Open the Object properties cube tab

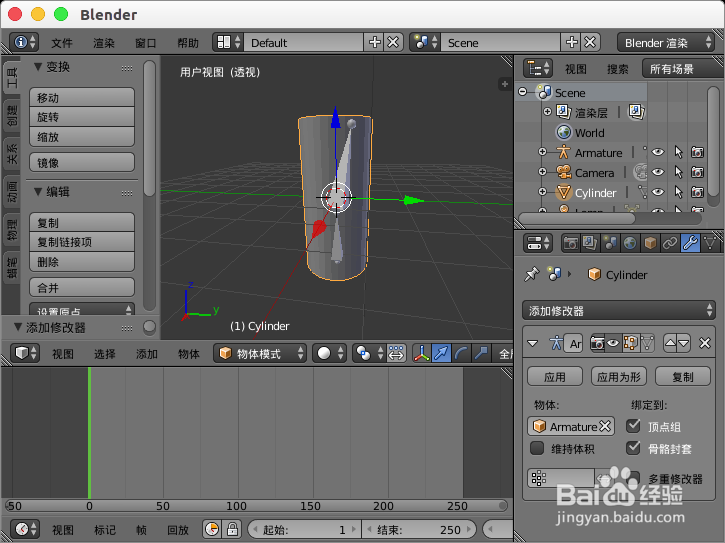650,243
